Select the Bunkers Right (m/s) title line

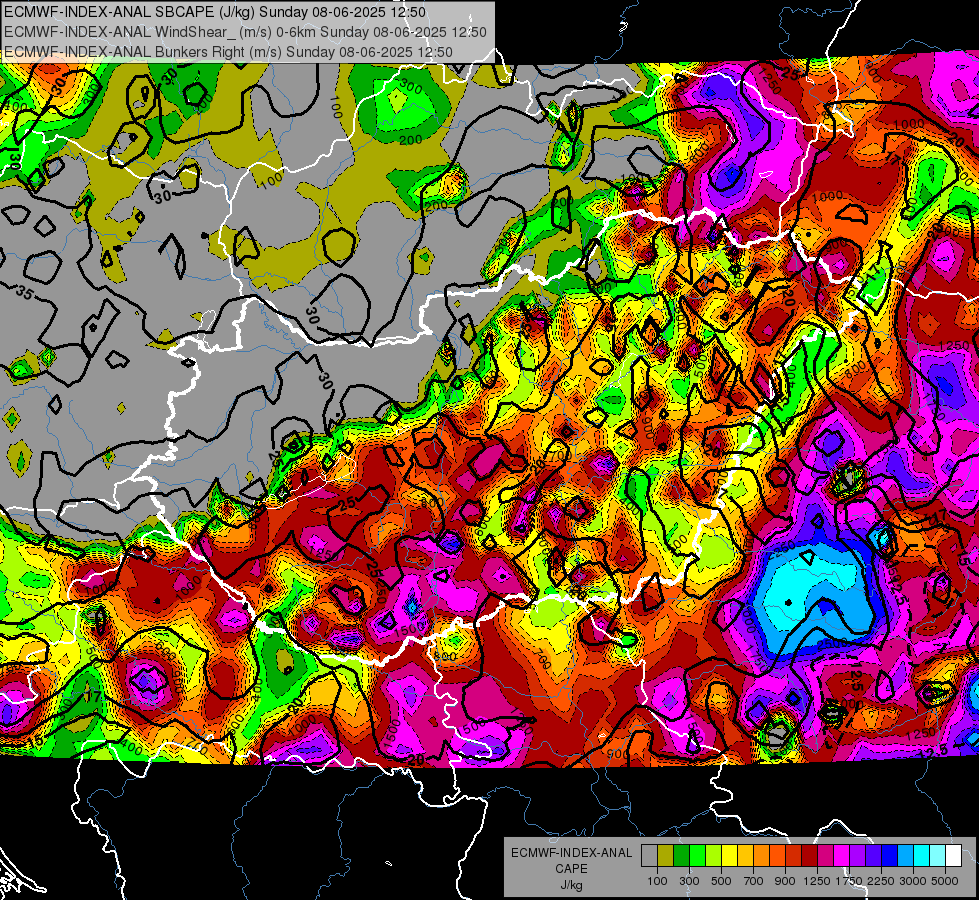pyautogui.click(x=229, y=52)
